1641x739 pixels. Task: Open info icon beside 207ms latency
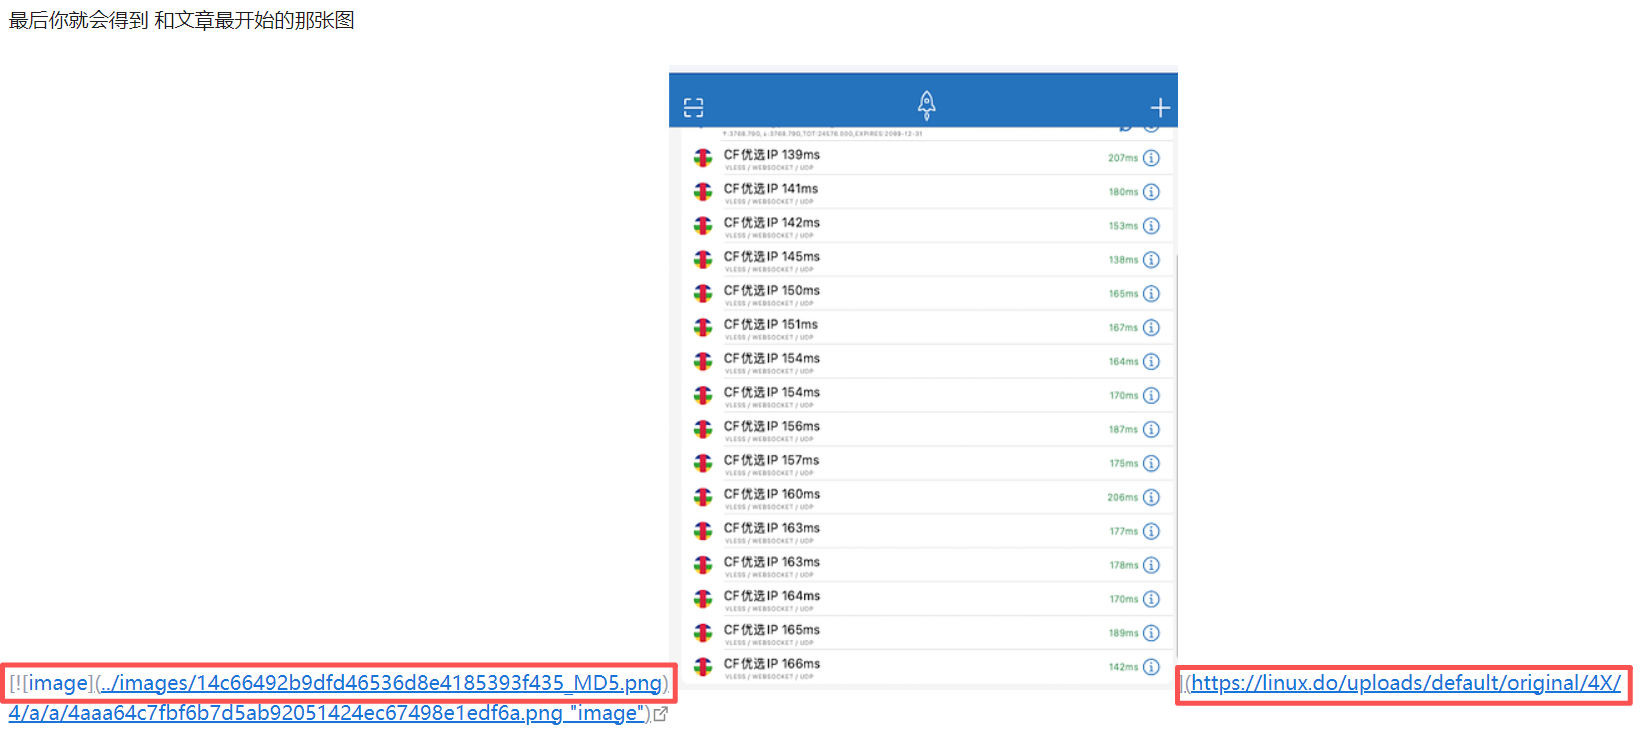click(x=1151, y=158)
